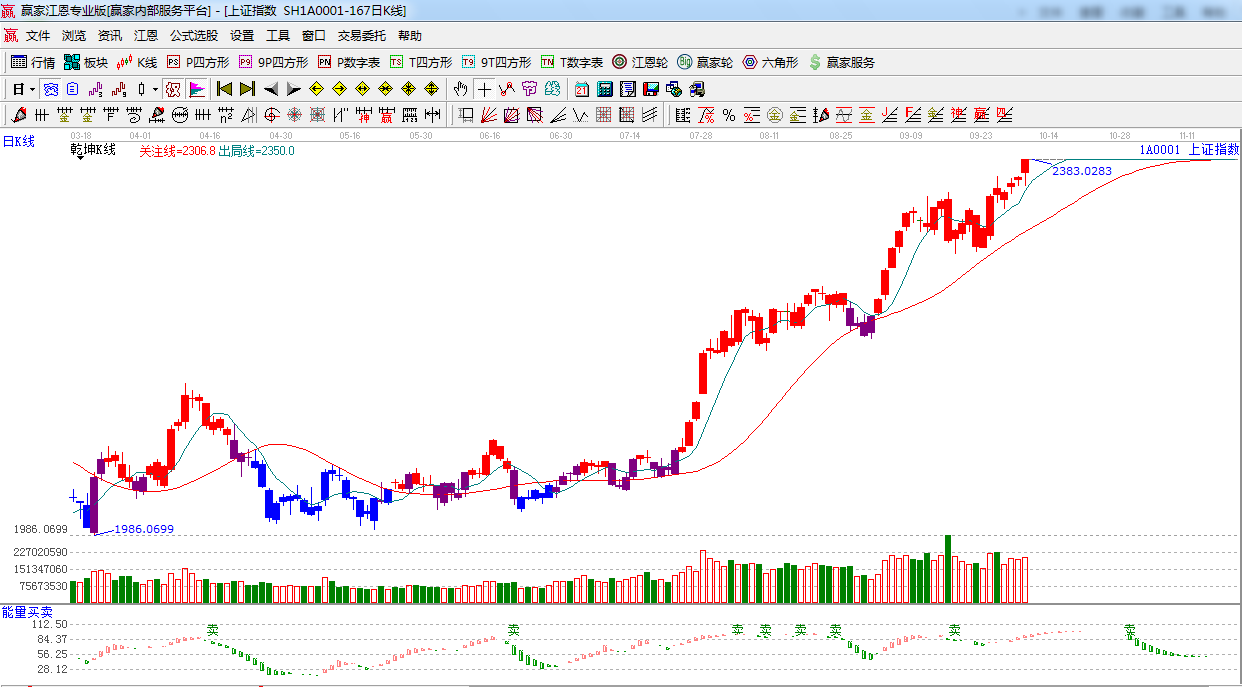
Task: Expand the 日 period dropdown arrow
Action: coord(30,89)
